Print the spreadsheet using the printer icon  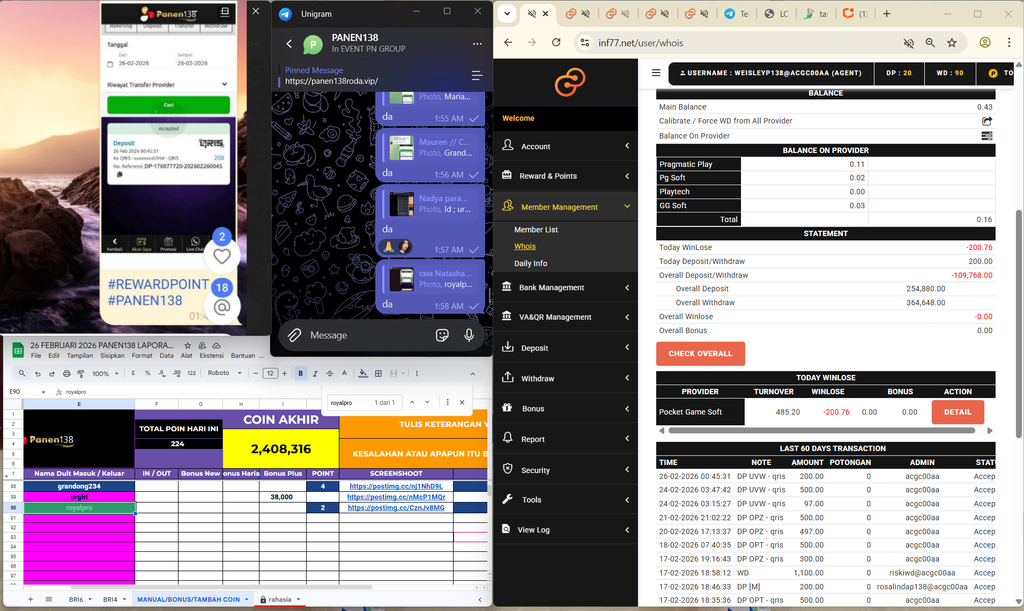[67, 373]
